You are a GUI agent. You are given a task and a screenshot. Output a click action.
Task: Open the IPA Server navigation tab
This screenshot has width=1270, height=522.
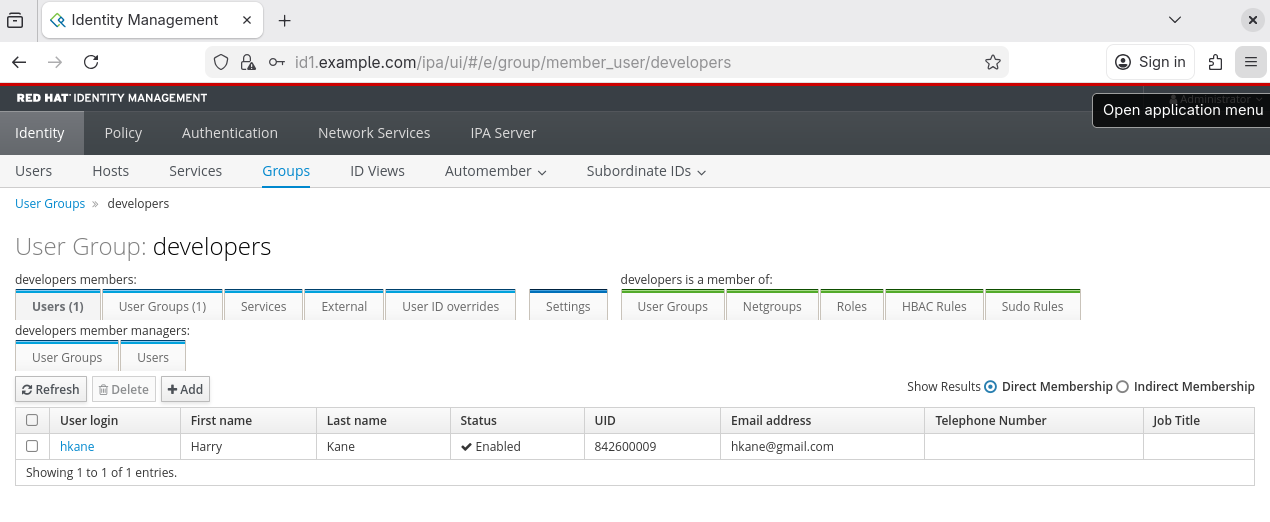[503, 133]
